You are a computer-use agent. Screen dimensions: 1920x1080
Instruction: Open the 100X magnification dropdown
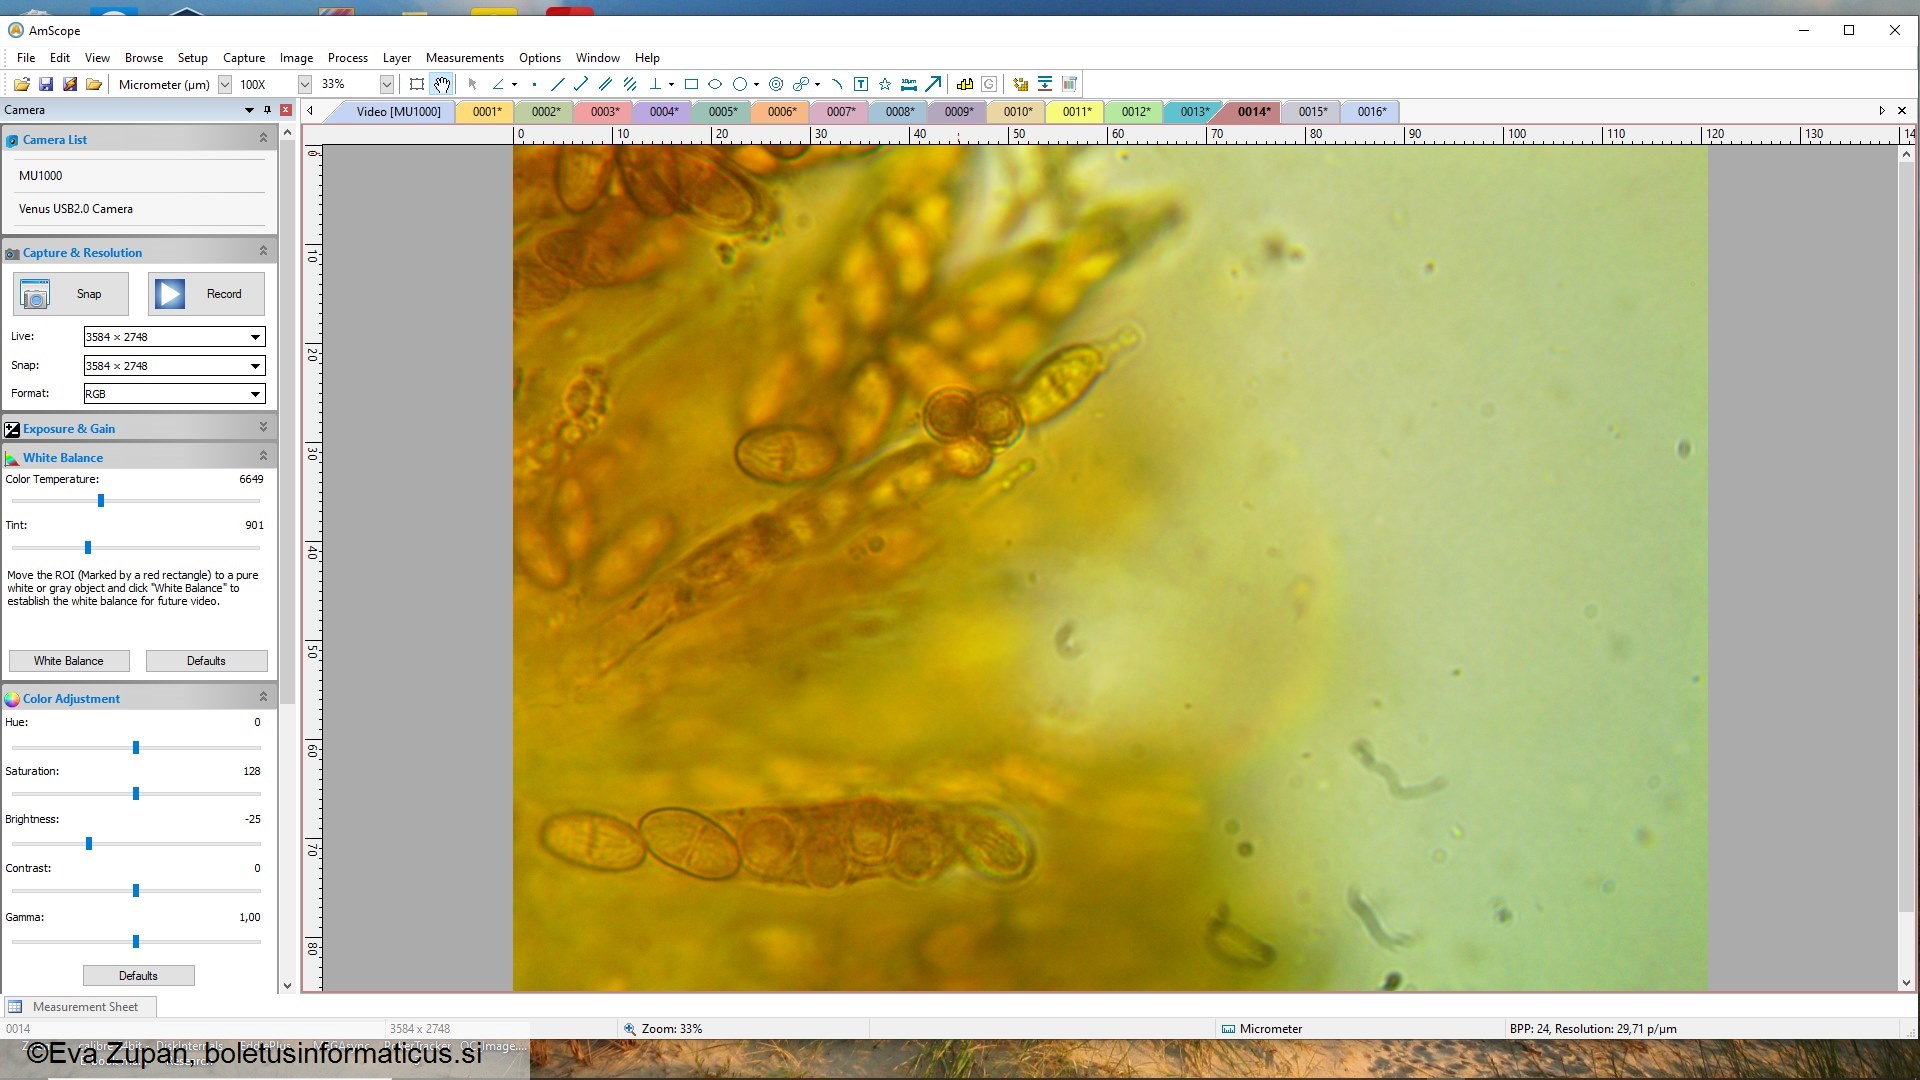pyautogui.click(x=305, y=85)
